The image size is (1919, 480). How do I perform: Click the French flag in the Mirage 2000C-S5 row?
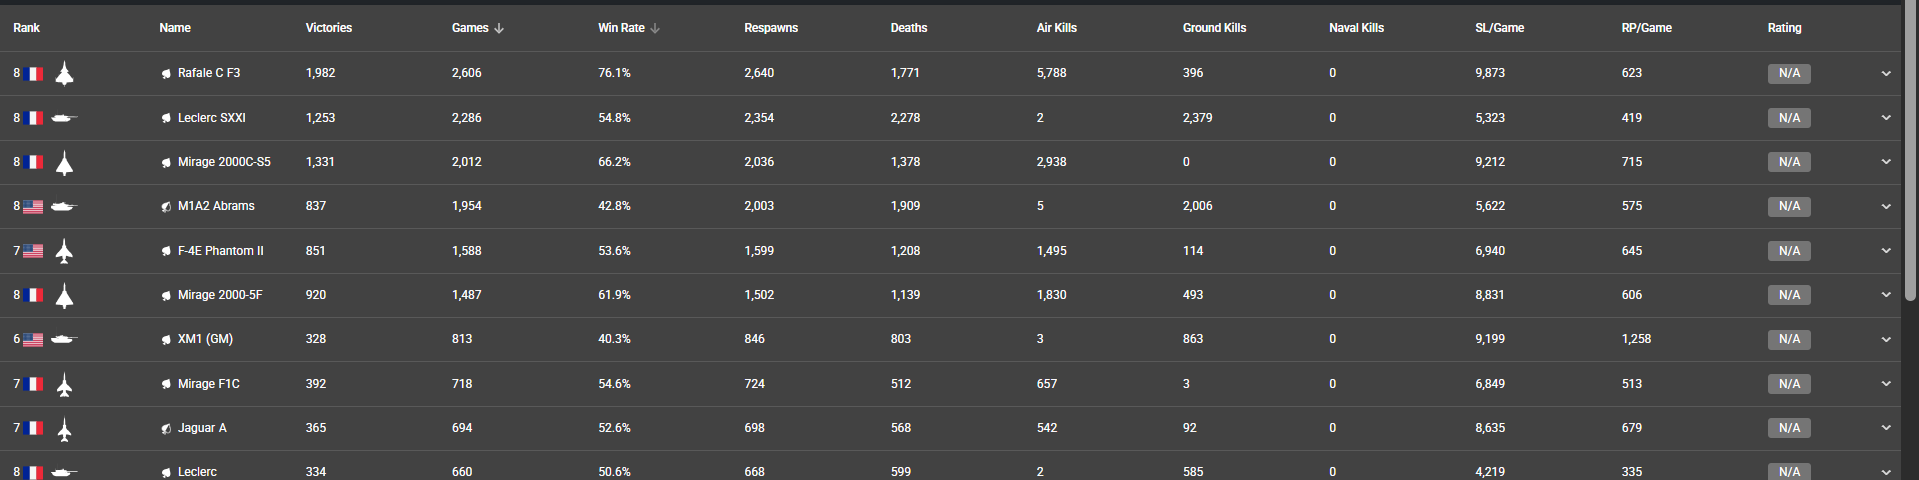[34, 162]
